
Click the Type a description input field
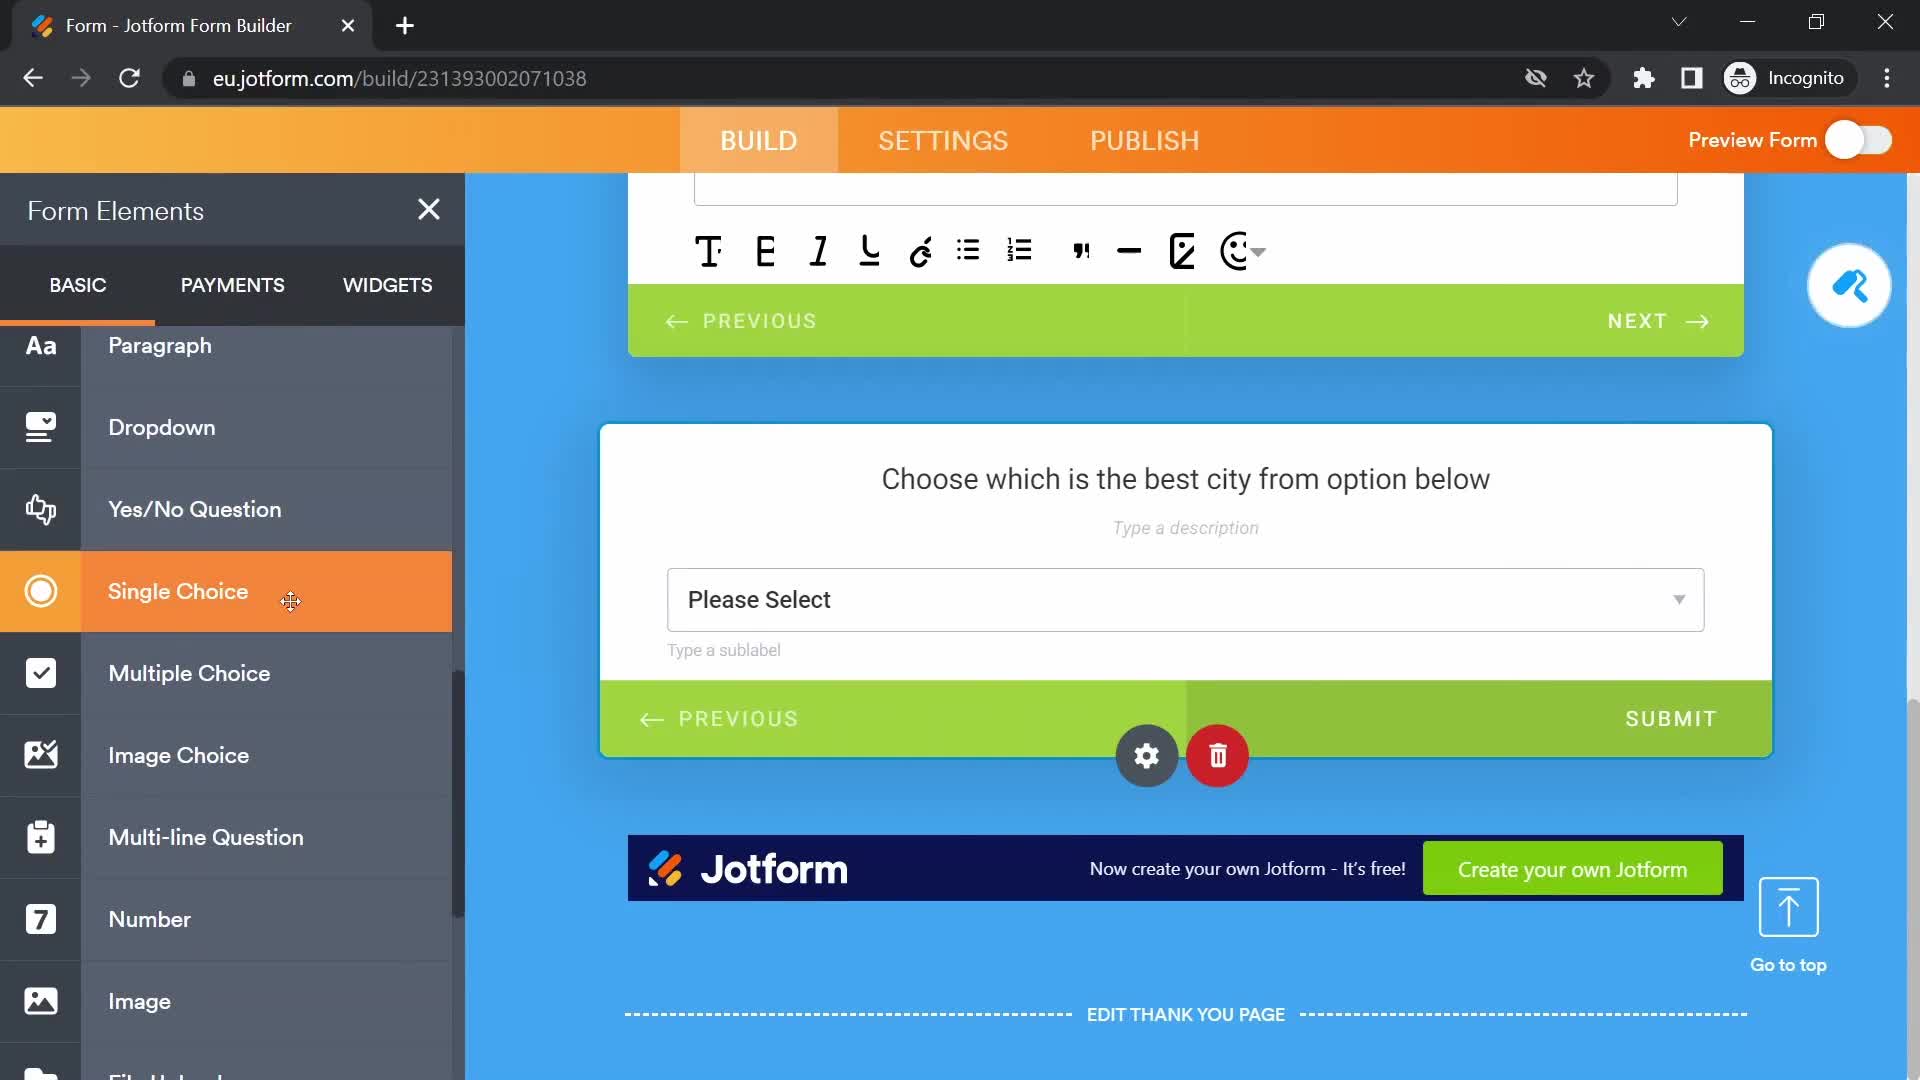pyautogui.click(x=1184, y=527)
